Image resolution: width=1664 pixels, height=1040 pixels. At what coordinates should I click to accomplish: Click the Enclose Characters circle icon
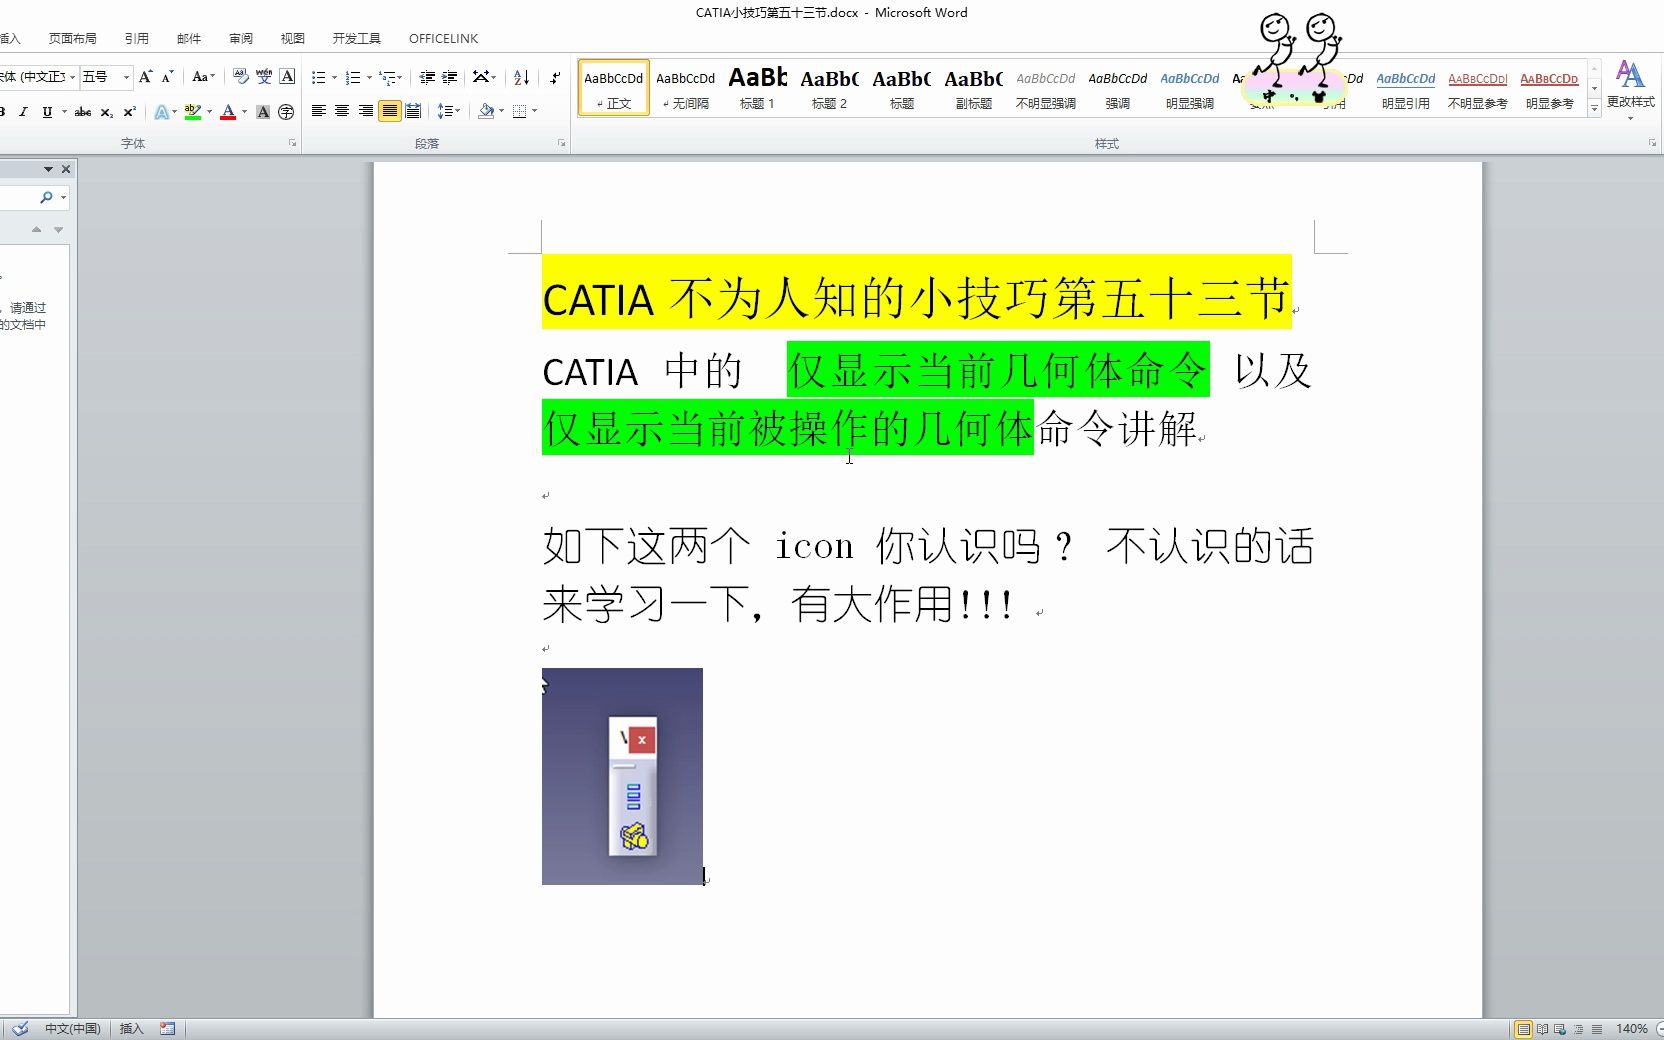click(x=286, y=112)
